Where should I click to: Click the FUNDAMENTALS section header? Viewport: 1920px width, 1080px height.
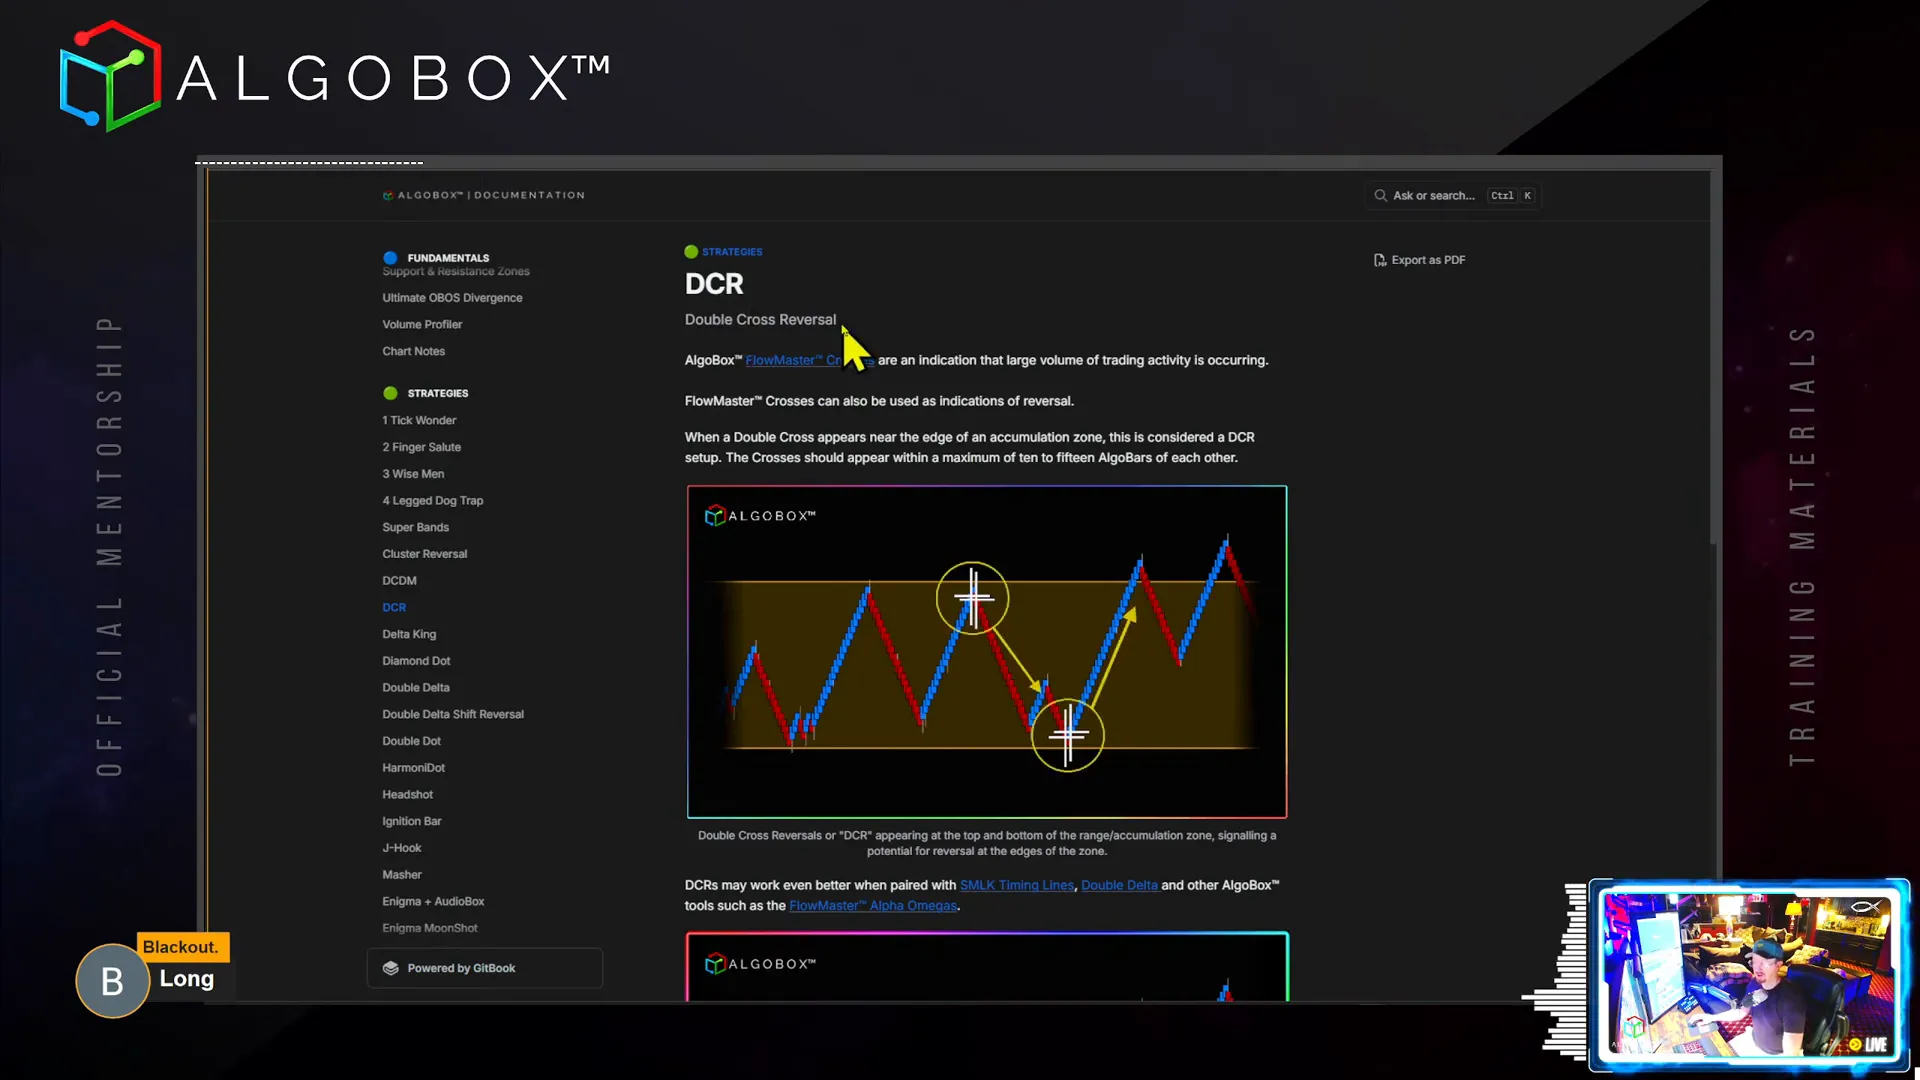[448, 258]
